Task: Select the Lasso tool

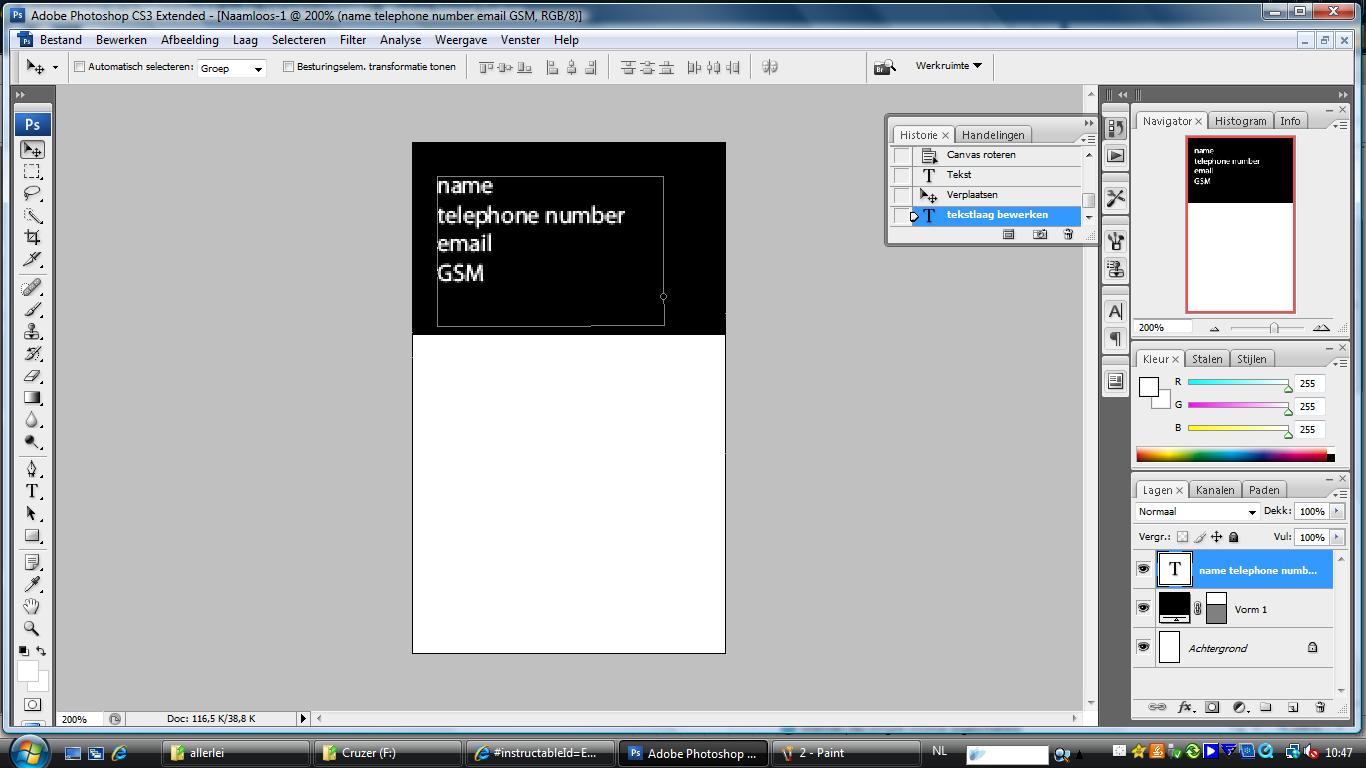Action: tap(32, 194)
